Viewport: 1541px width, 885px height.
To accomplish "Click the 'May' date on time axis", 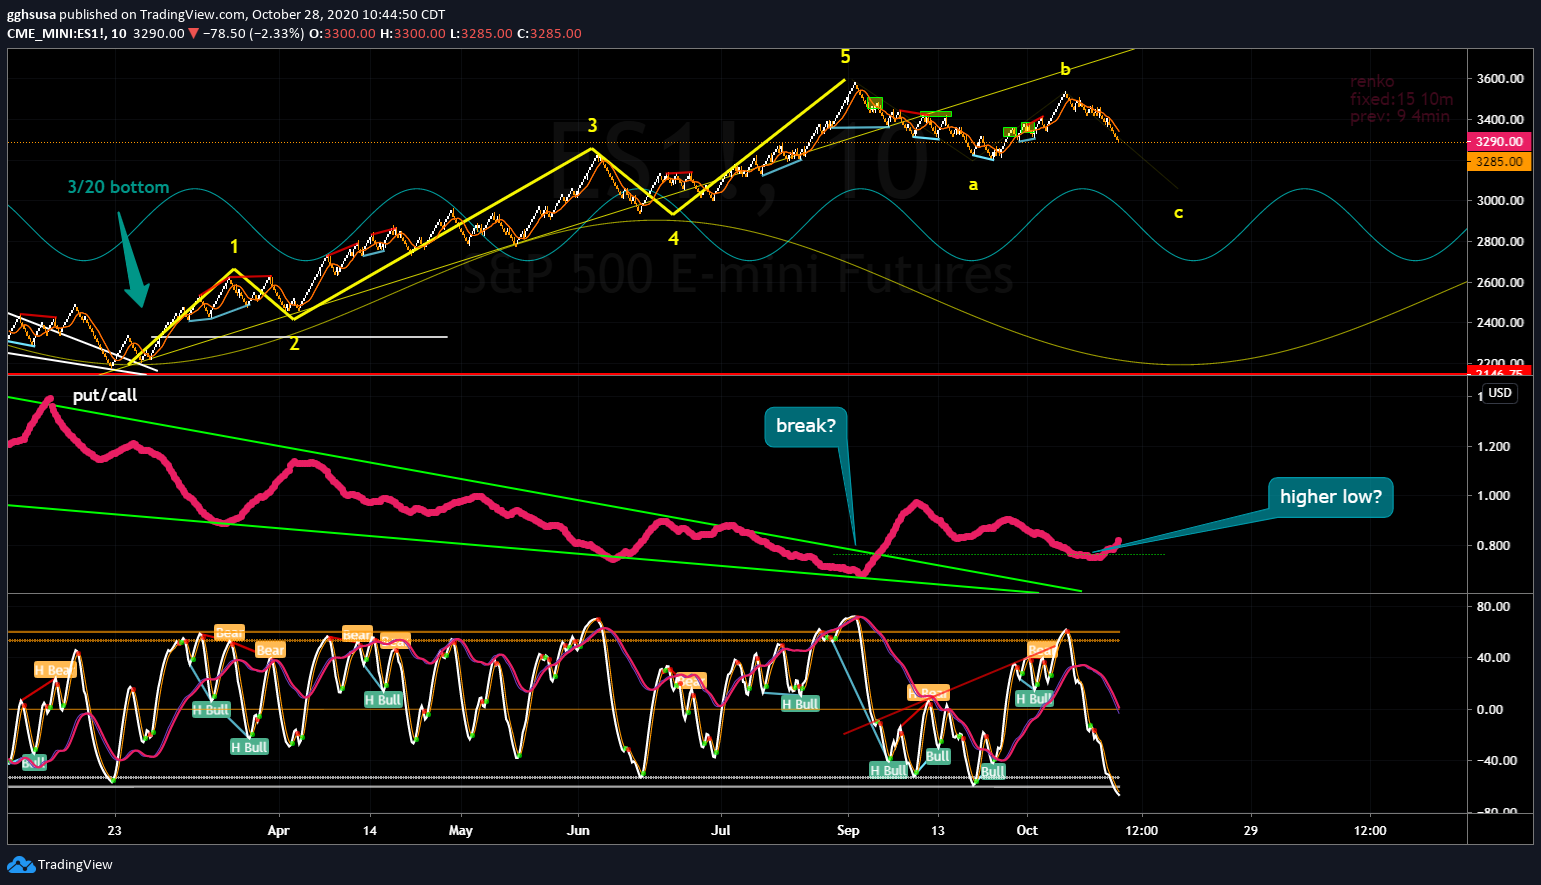I will pyautogui.click(x=461, y=831).
